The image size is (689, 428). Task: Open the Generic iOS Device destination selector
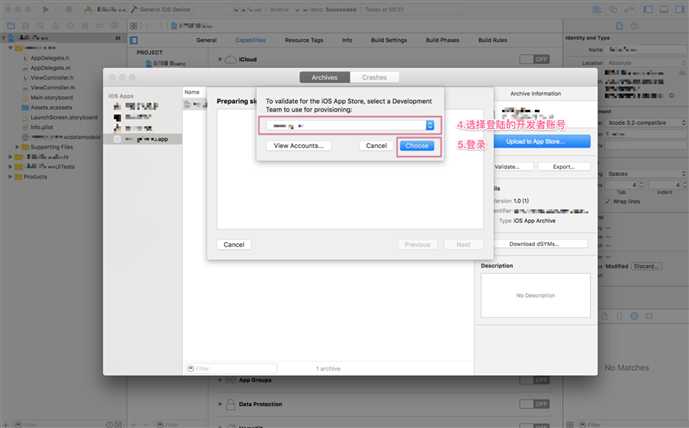[165, 9]
